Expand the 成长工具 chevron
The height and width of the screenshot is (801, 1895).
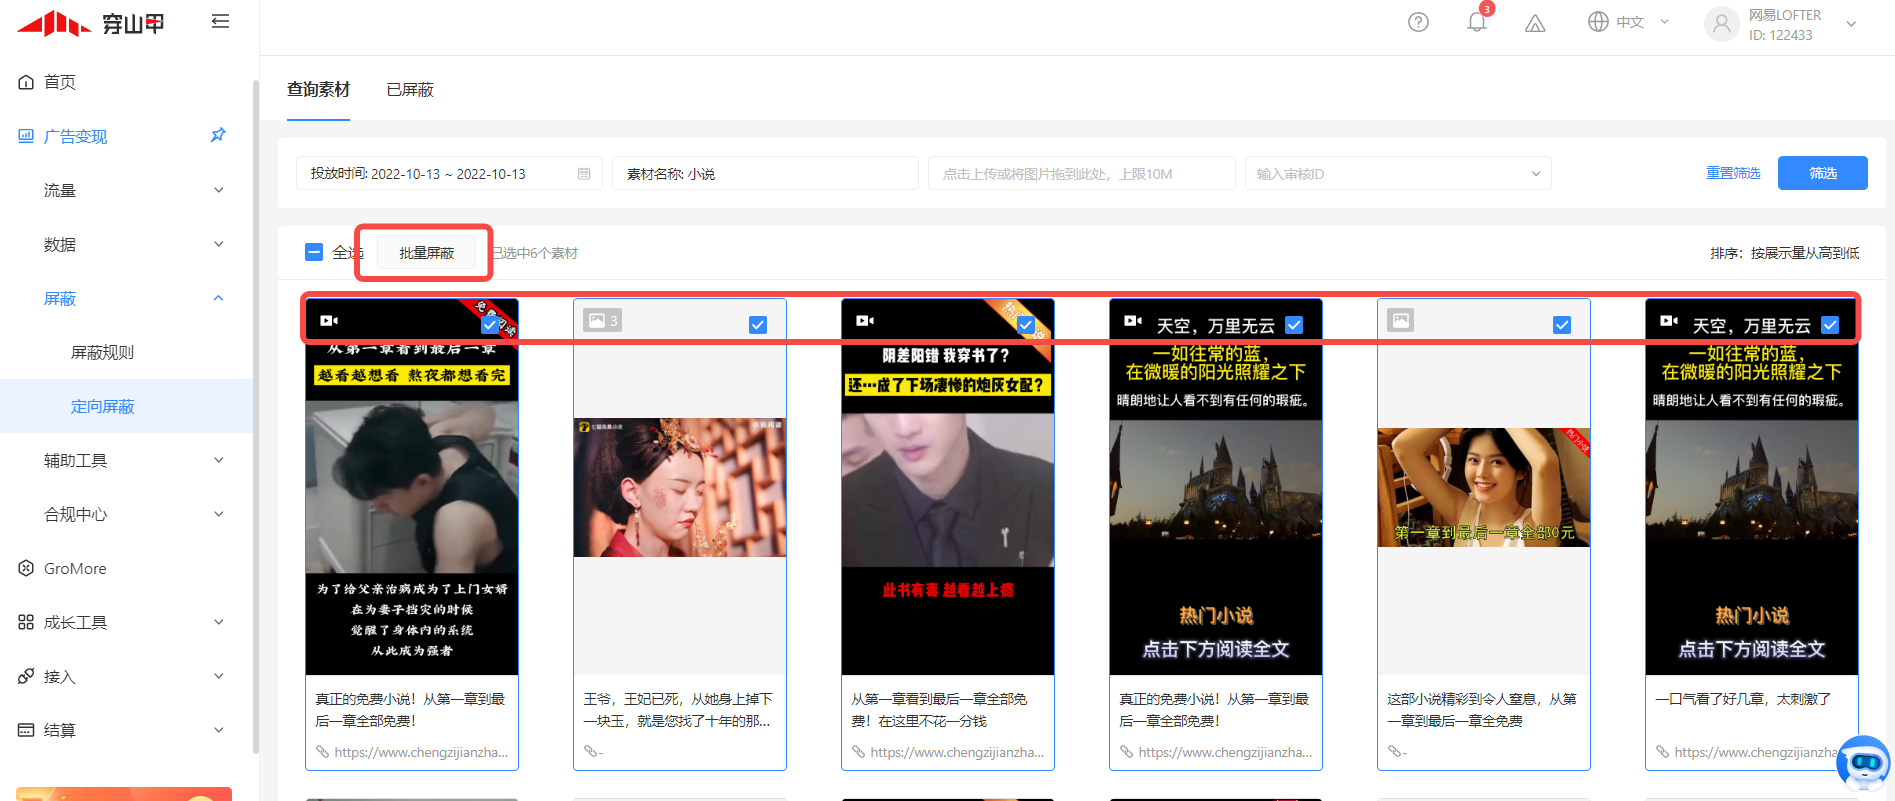(219, 622)
